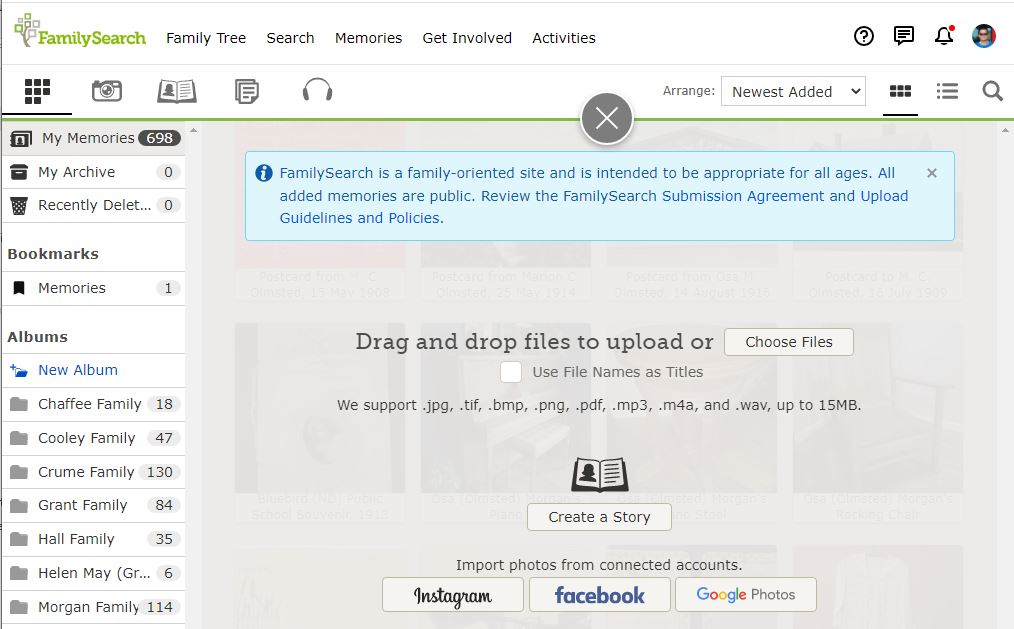Click the 130 Crume Family count badge
The height and width of the screenshot is (629, 1014).
pyautogui.click(x=160, y=472)
